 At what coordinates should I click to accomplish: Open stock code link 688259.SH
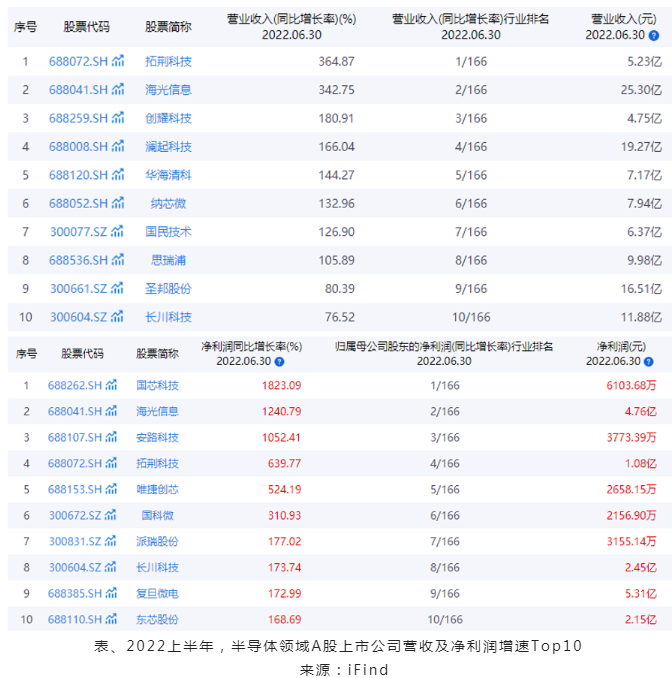pyautogui.click(x=78, y=118)
